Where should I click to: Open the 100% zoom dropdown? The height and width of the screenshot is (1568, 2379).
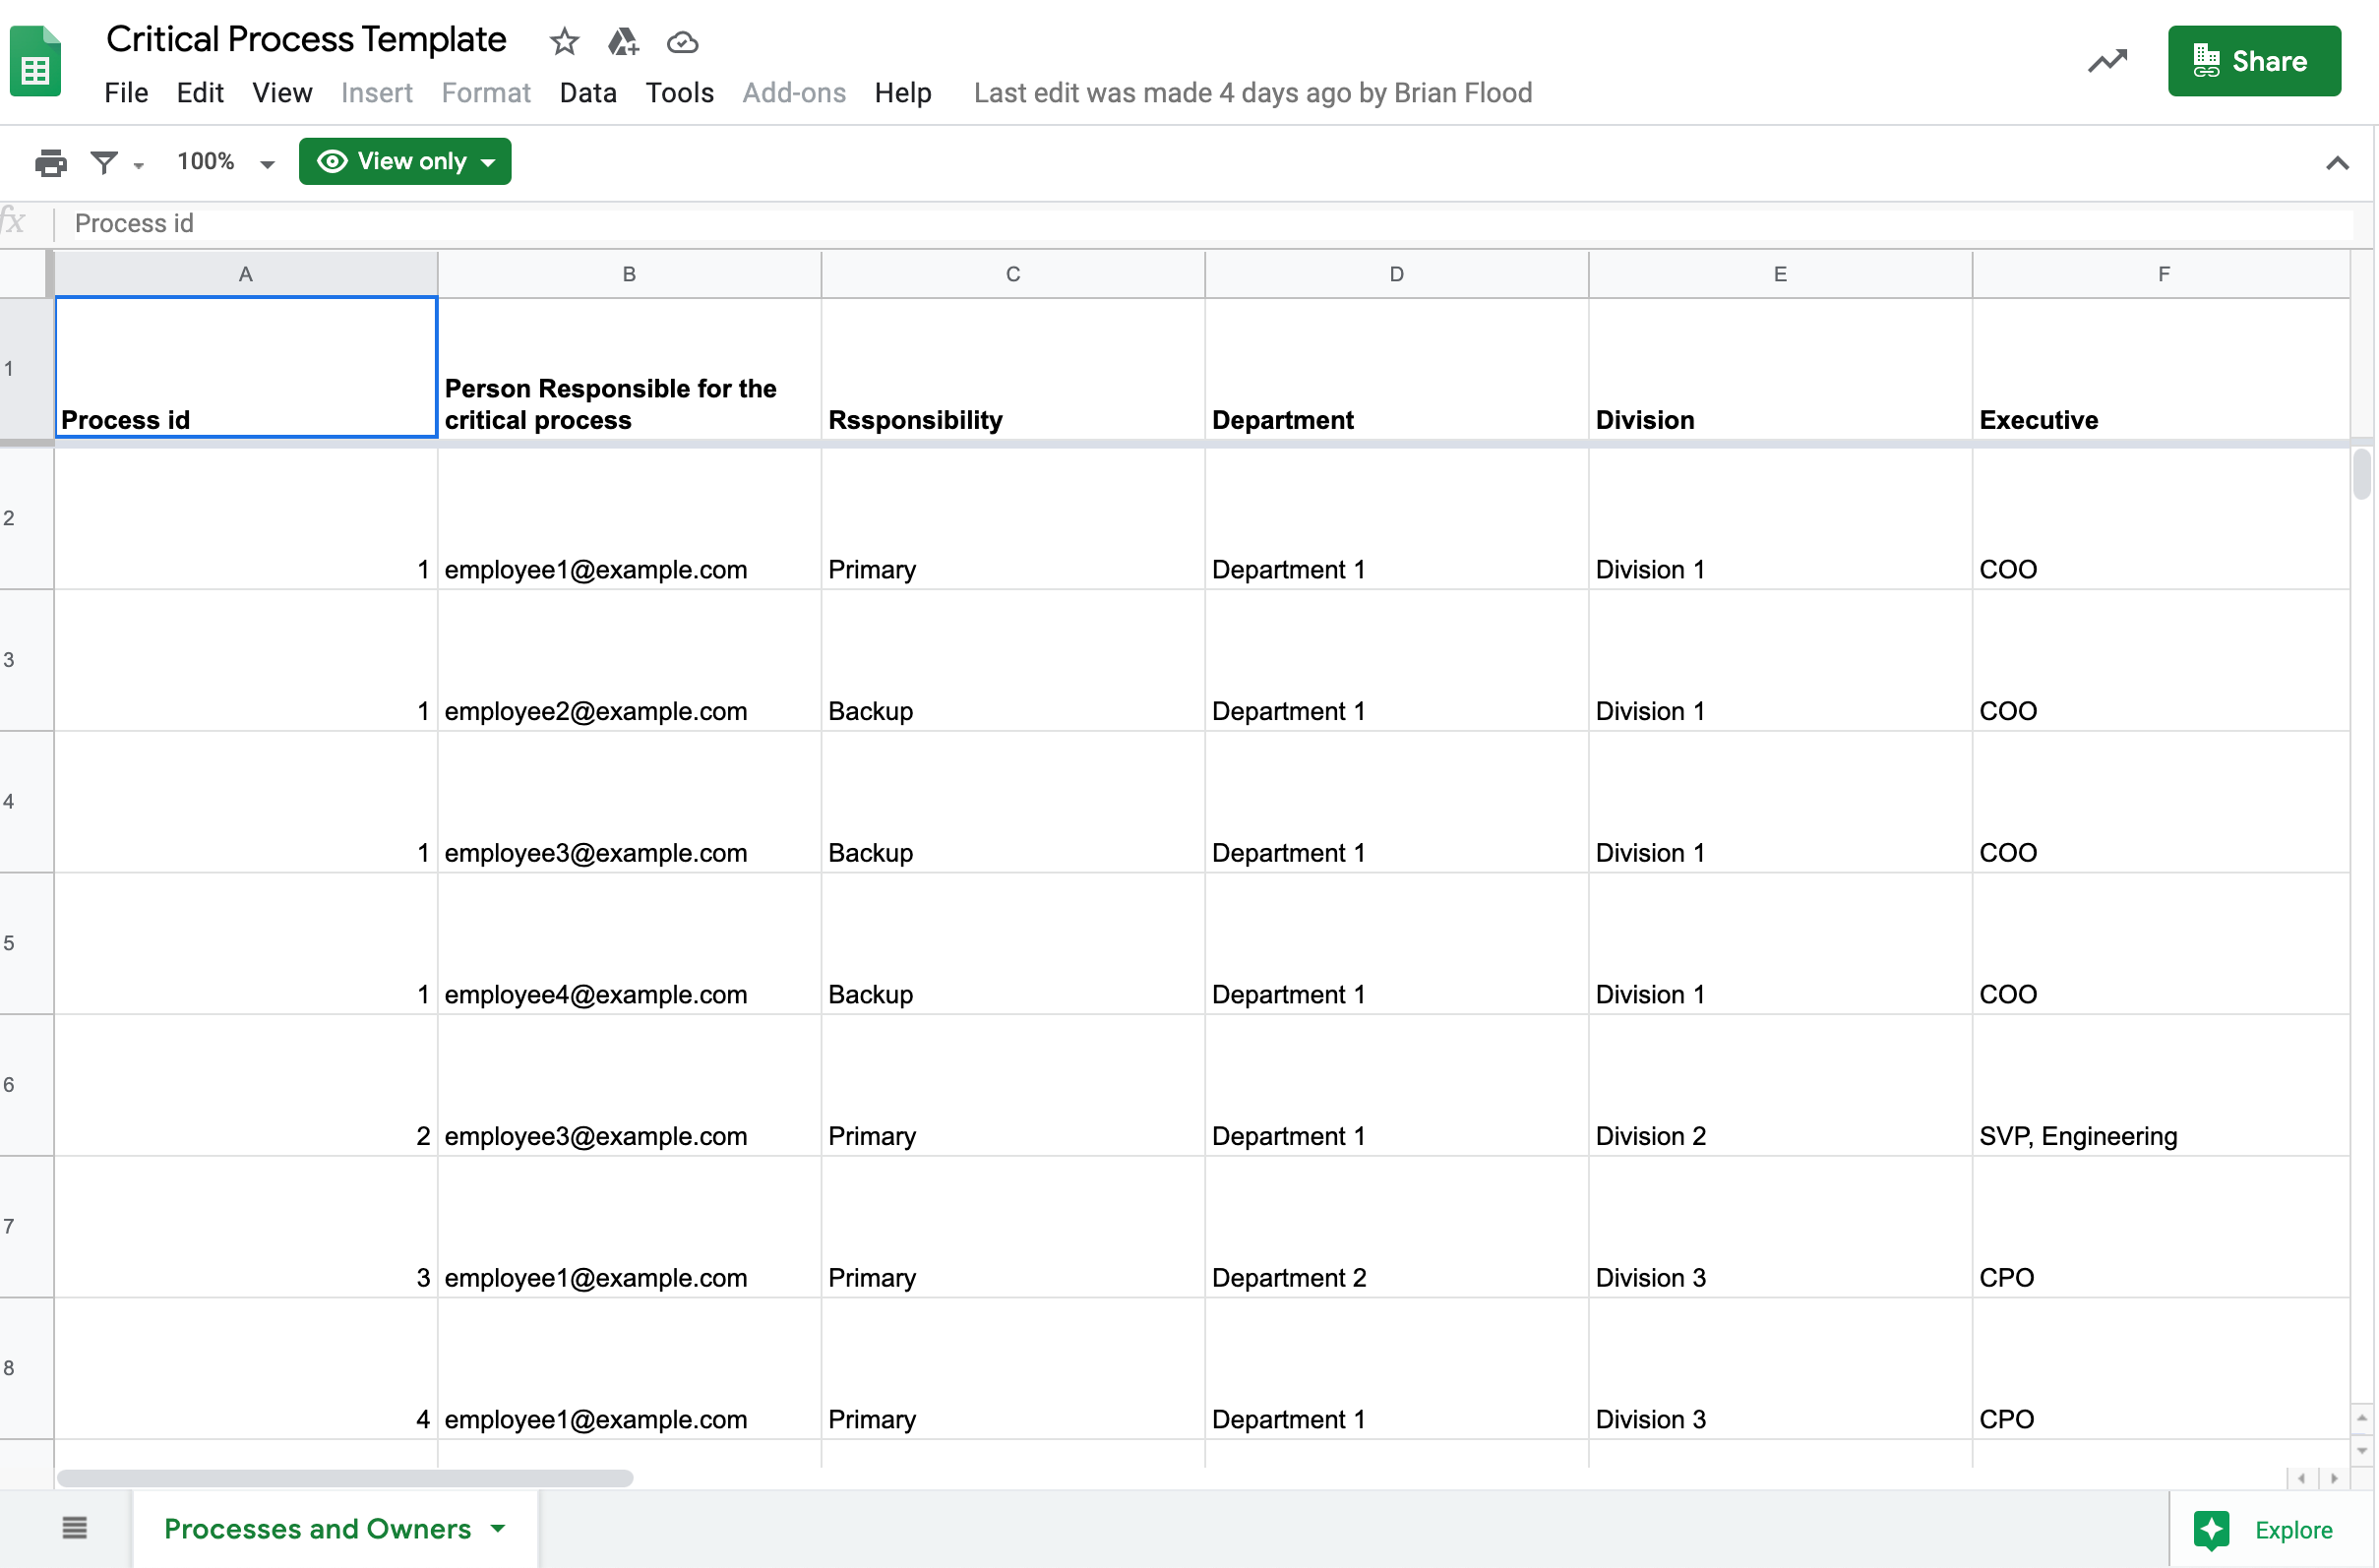coord(225,162)
